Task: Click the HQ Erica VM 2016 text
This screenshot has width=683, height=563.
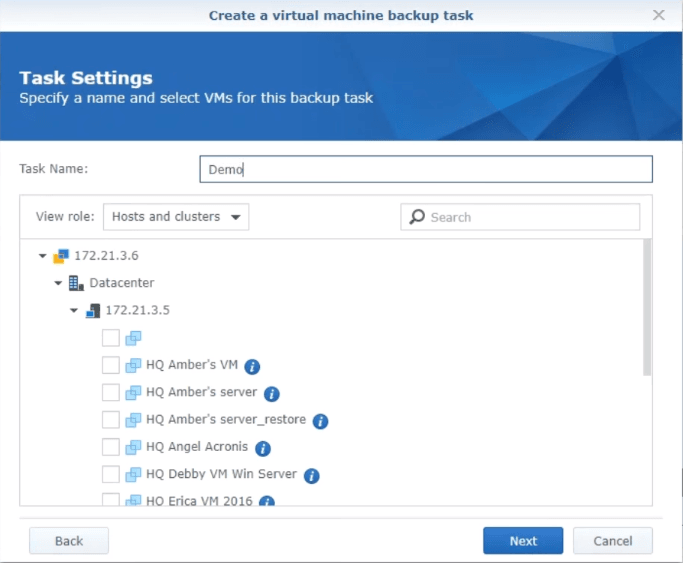Action: 199,500
